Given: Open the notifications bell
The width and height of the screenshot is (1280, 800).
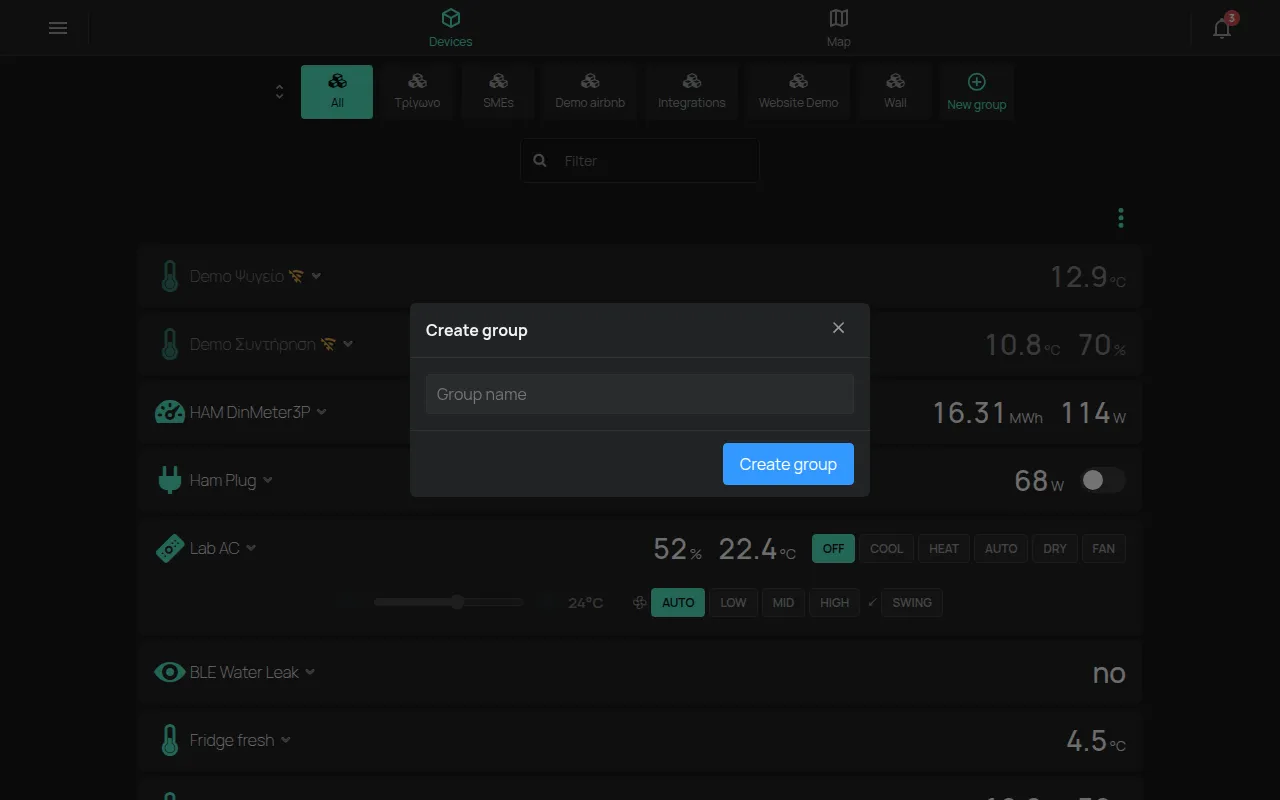Looking at the screenshot, I should (1222, 28).
